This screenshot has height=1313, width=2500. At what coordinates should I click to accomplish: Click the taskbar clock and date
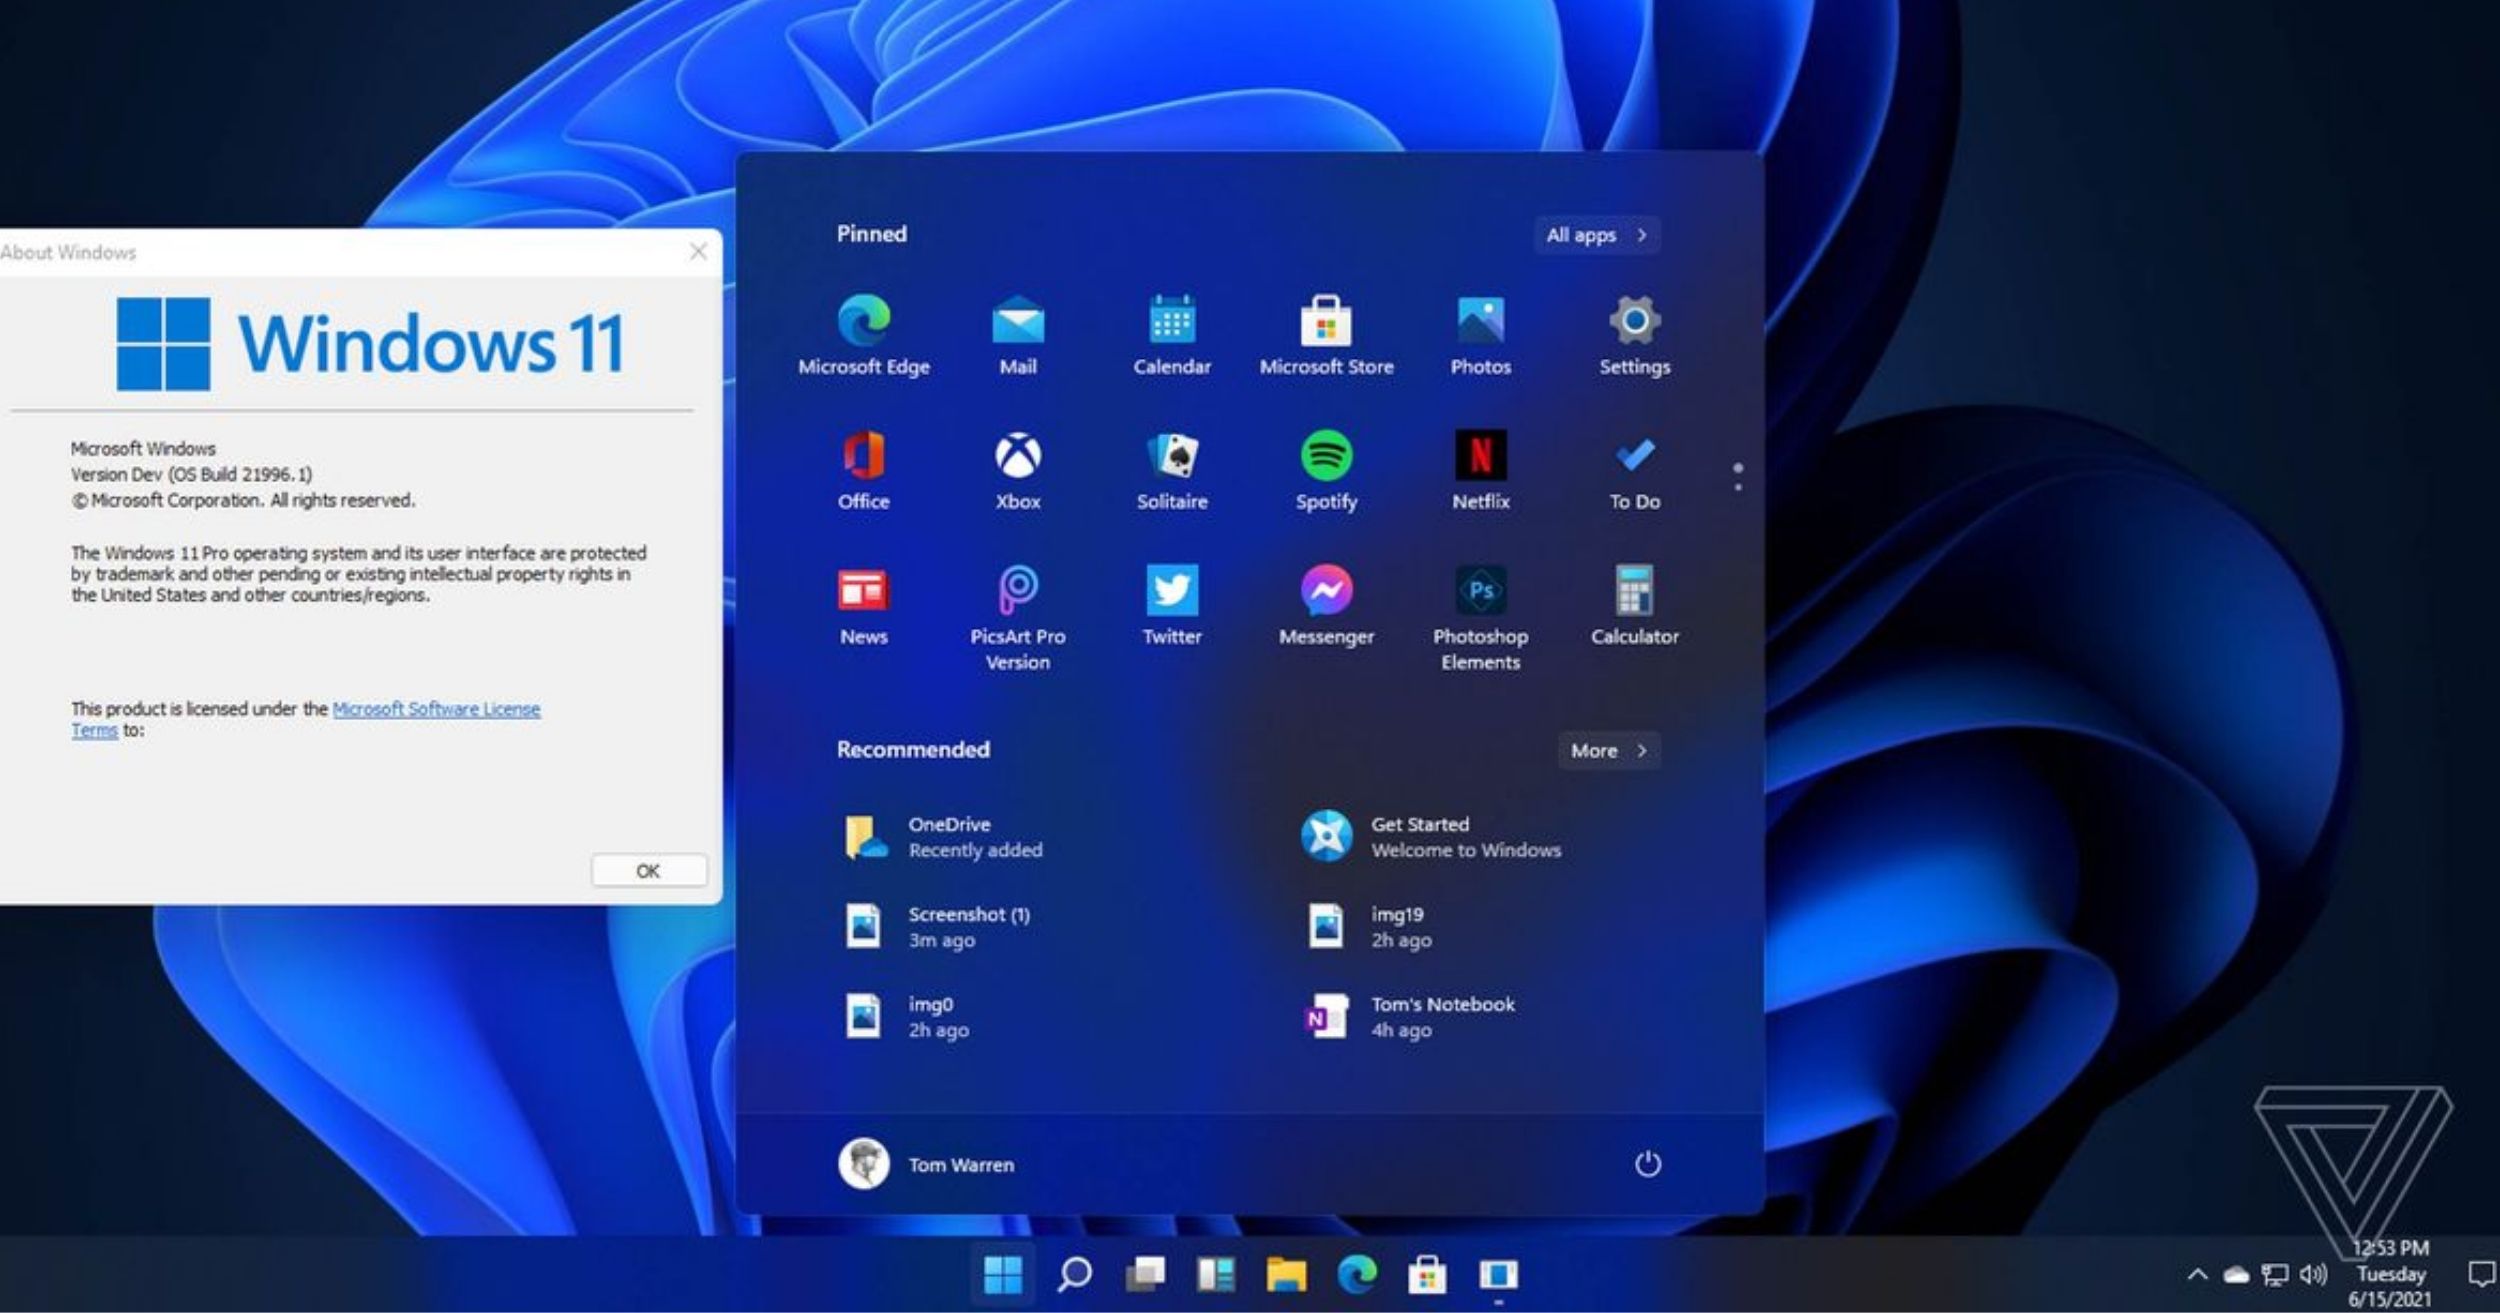click(x=2390, y=1274)
